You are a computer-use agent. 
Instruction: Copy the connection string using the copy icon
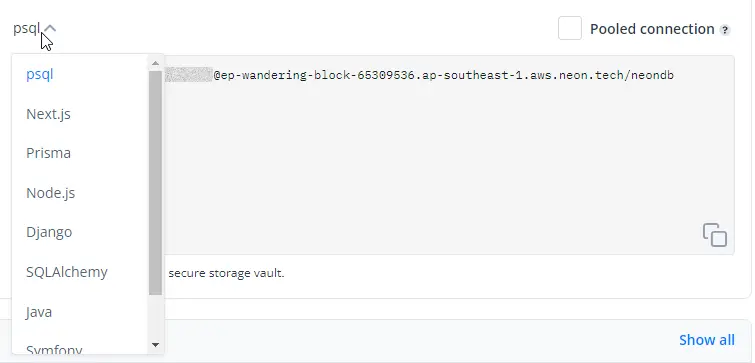point(715,235)
